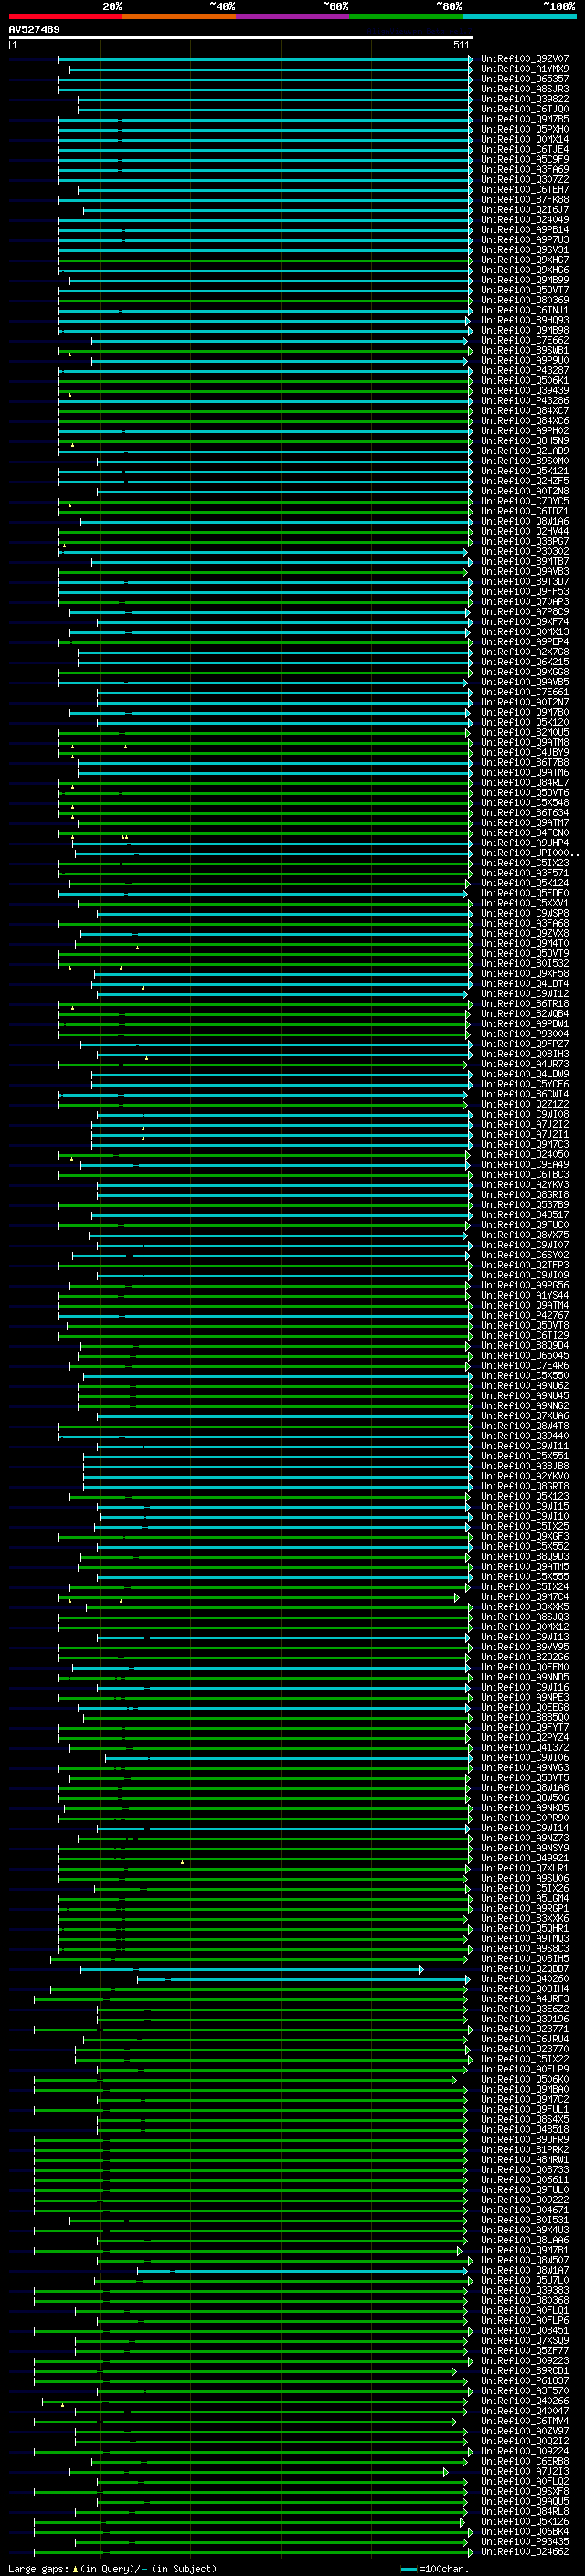
Task: Select the UniRef100_Q9FPZ7 label
Action: tap(525, 1044)
